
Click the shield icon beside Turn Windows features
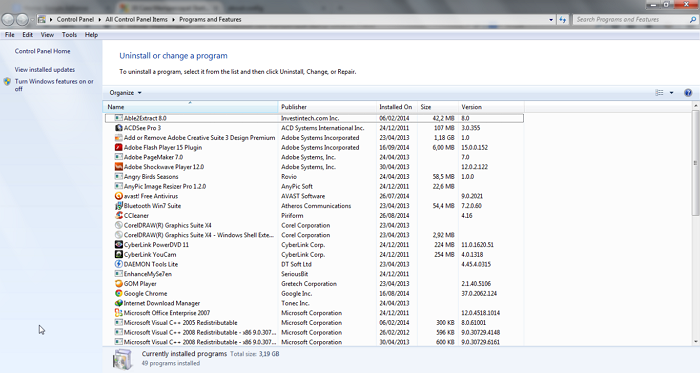tap(7, 82)
